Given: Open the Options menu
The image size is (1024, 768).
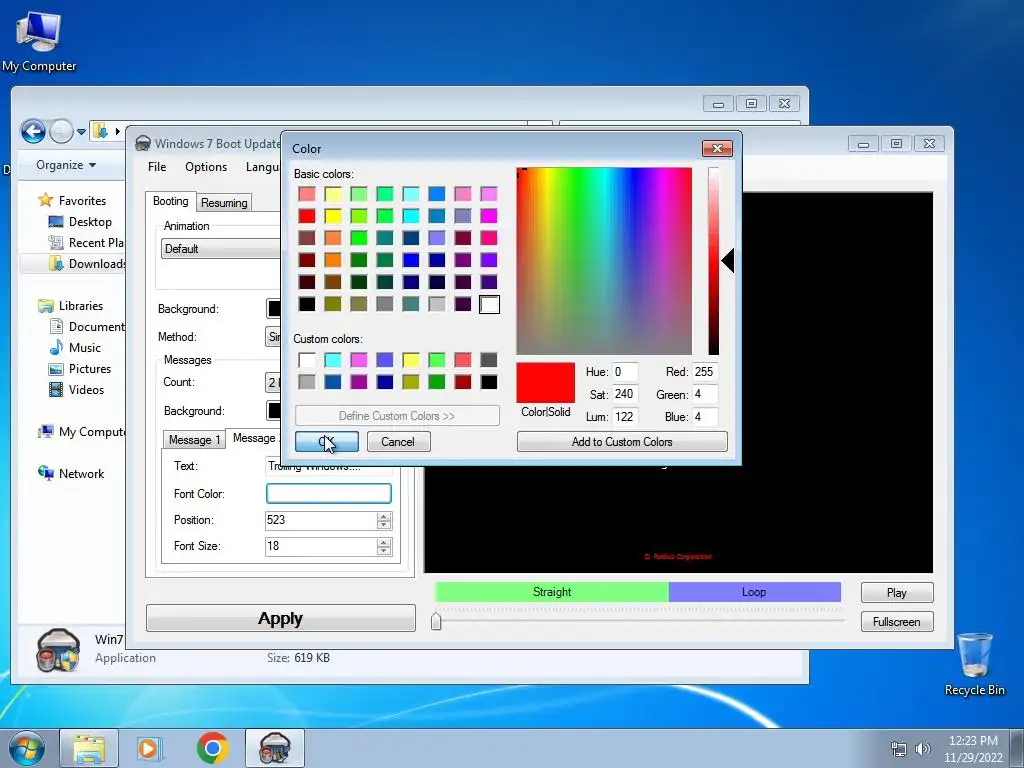Looking at the screenshot, I should (x=206, y=167).
